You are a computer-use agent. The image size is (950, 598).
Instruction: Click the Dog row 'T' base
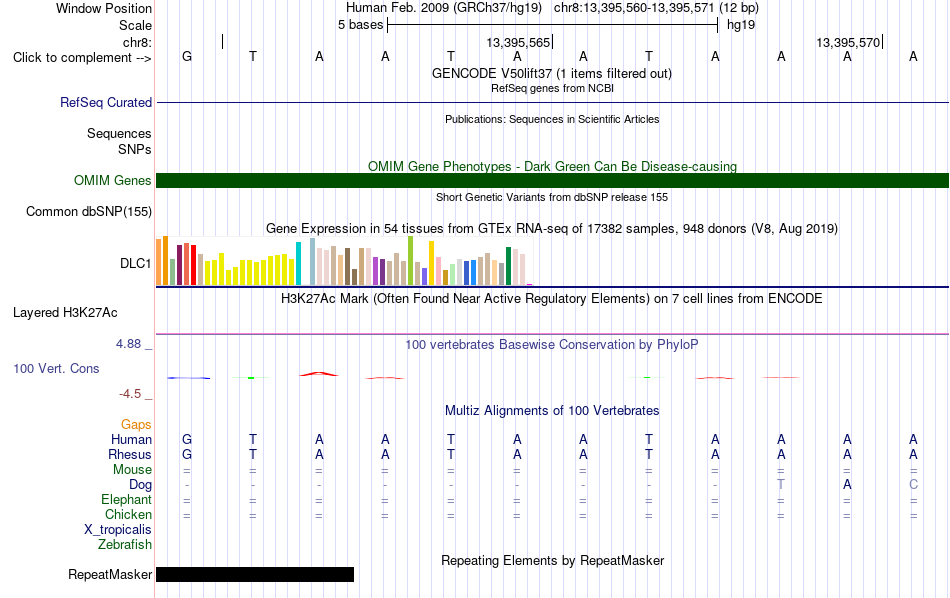(781, 485)
